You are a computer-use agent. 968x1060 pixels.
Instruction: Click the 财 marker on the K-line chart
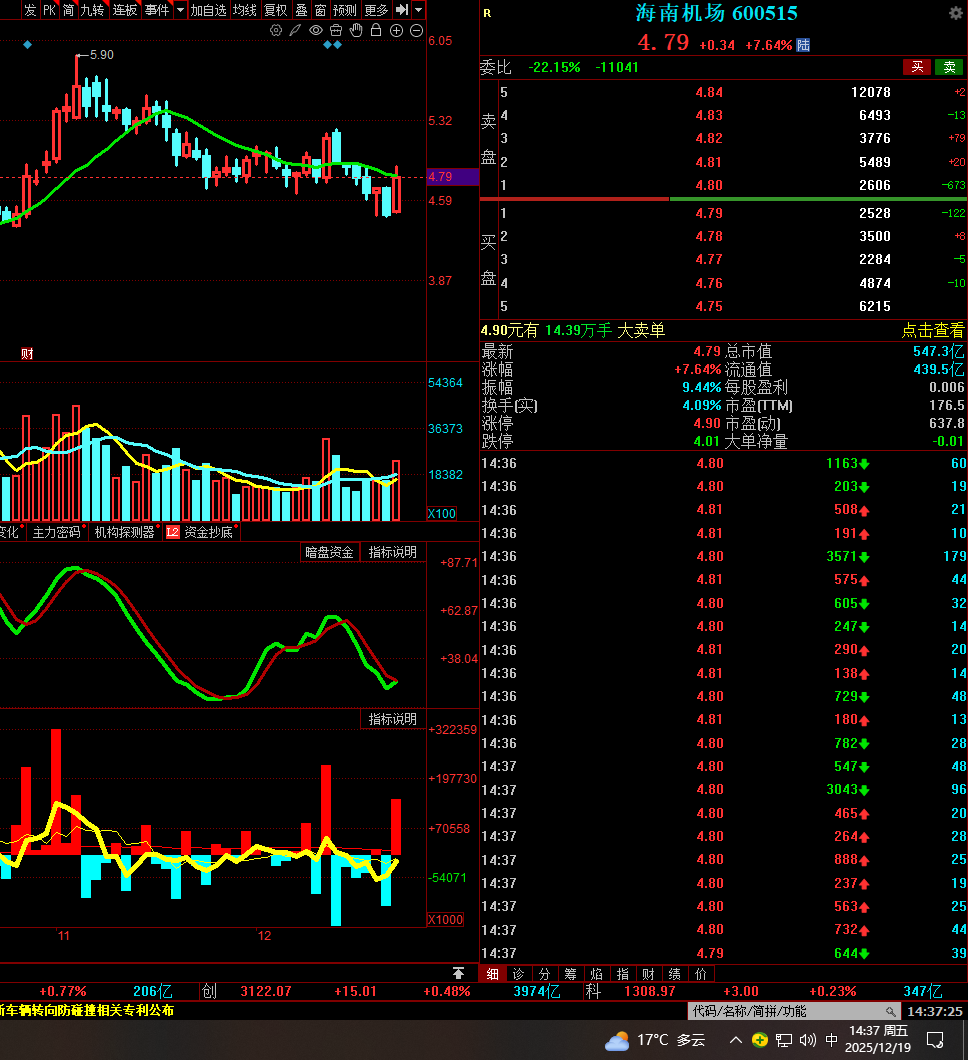coord(27,354)
